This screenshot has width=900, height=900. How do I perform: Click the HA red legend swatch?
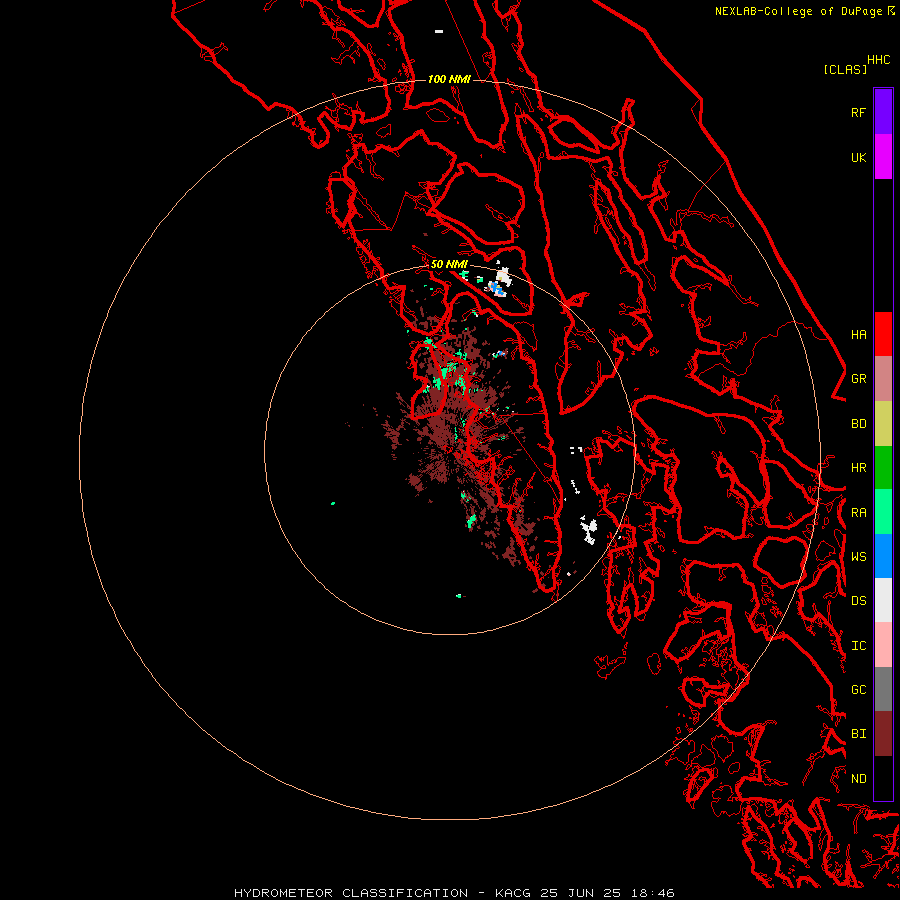pyautogui.click(x=883, y=334)
